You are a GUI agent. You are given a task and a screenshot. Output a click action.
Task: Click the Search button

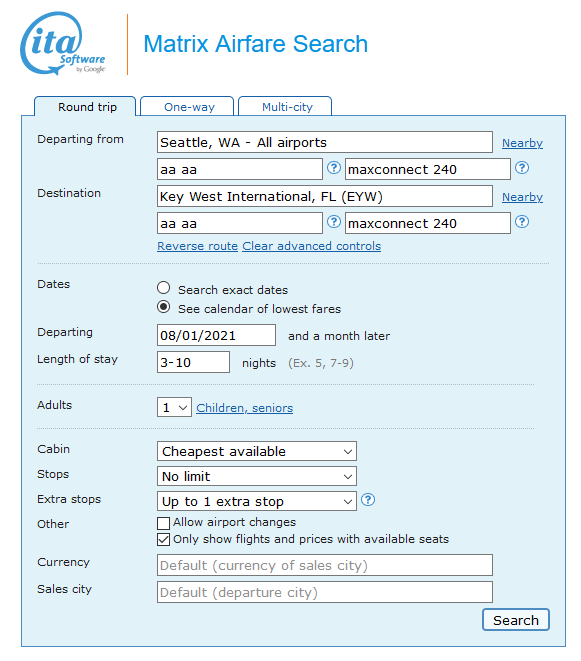click(516, 620)
